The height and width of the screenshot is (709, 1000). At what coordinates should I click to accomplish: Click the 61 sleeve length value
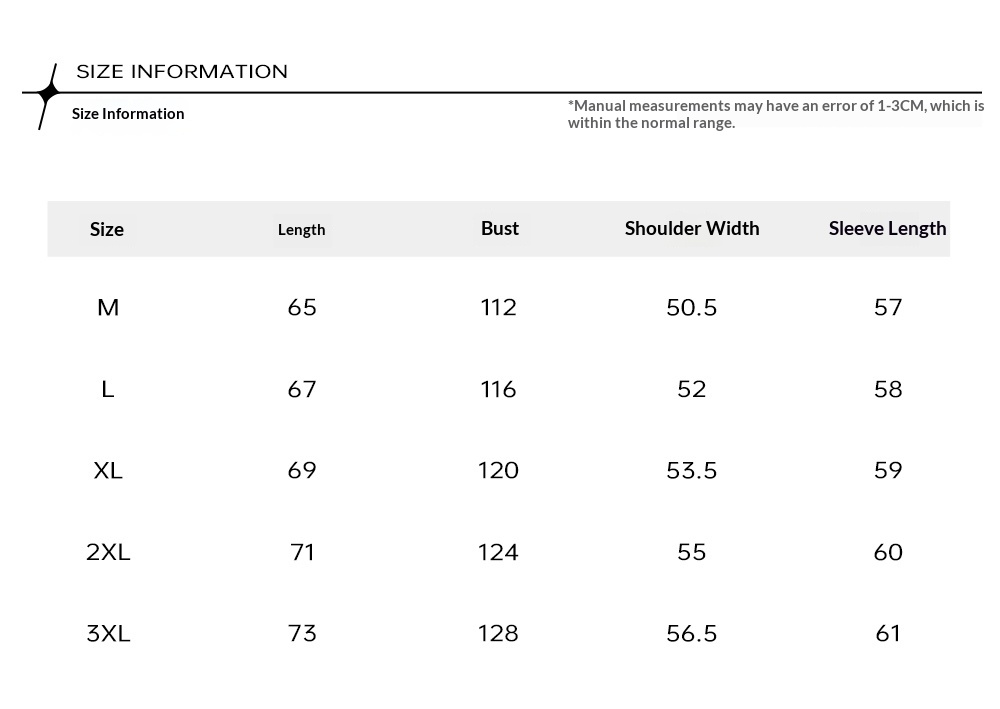pyautogui.click(x=888, y=633)
